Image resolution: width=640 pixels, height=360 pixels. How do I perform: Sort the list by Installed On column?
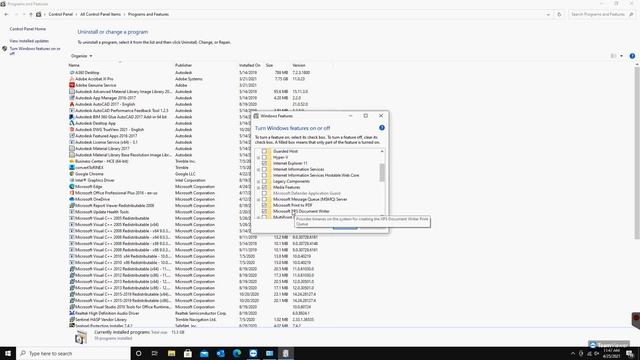(x=249, y=65)
